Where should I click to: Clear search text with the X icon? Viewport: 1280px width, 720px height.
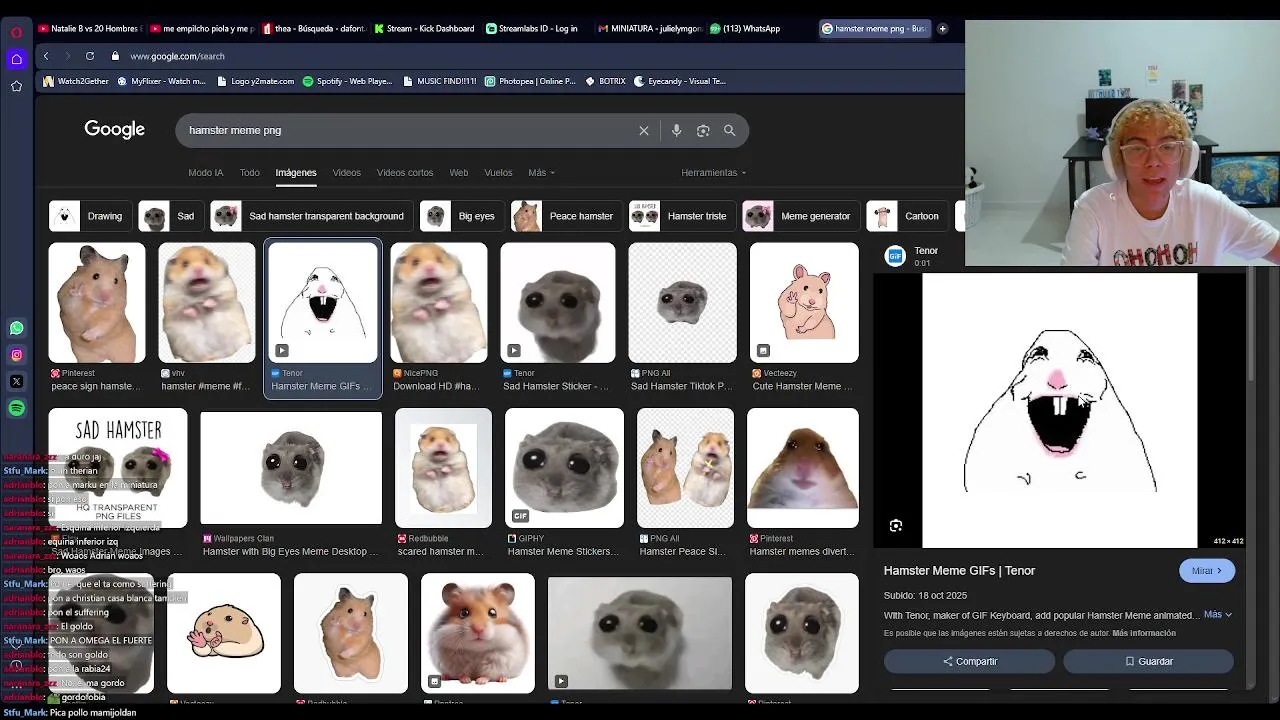[644, 130]
